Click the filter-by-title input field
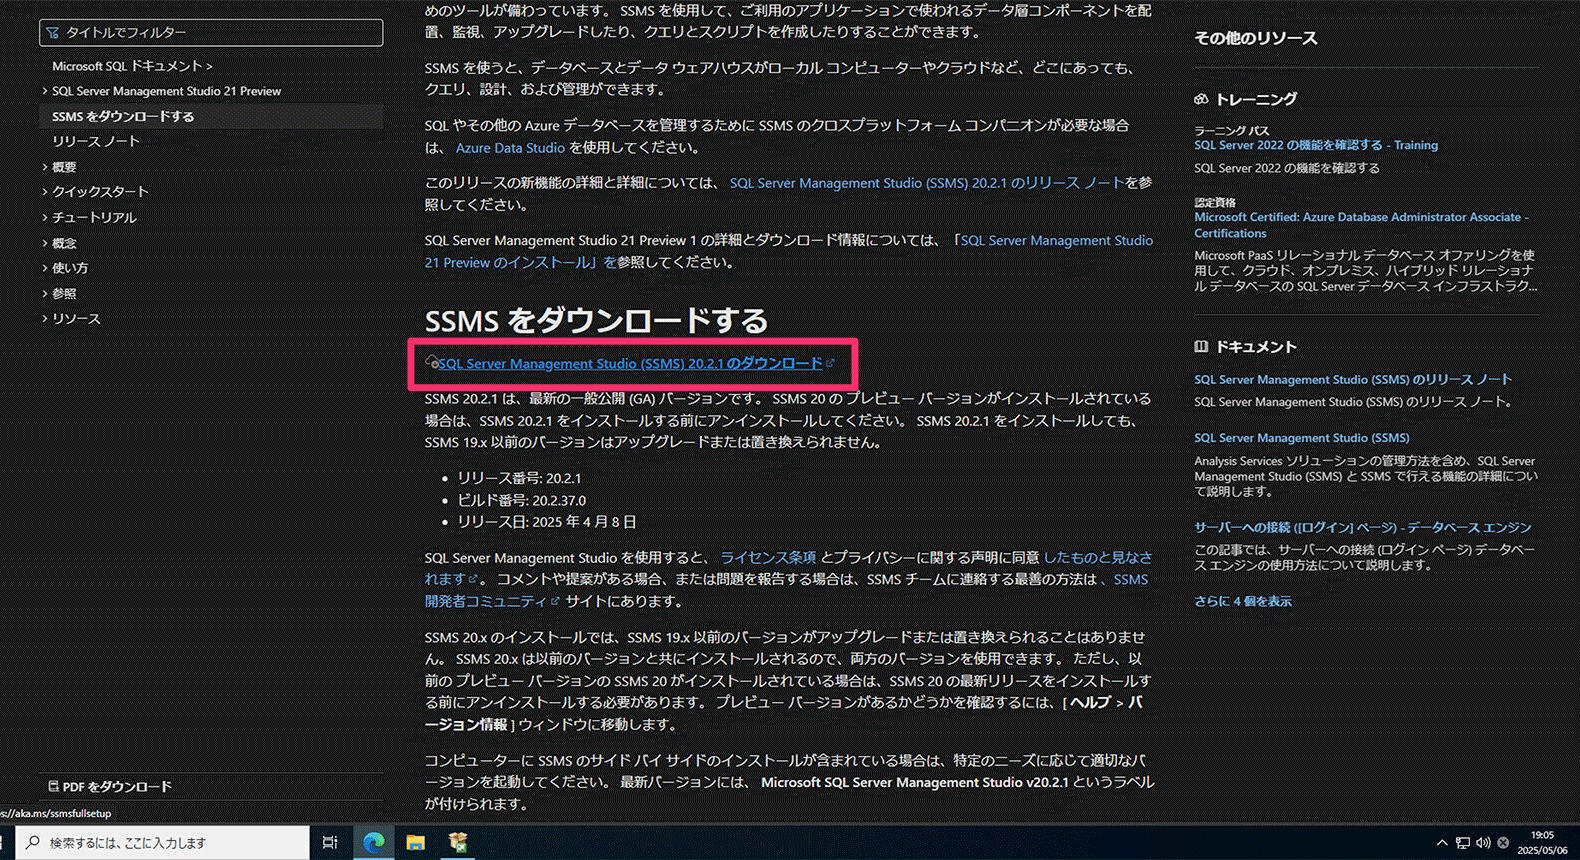This screenshot has width=1580, height=860. [x=211, y=32]
